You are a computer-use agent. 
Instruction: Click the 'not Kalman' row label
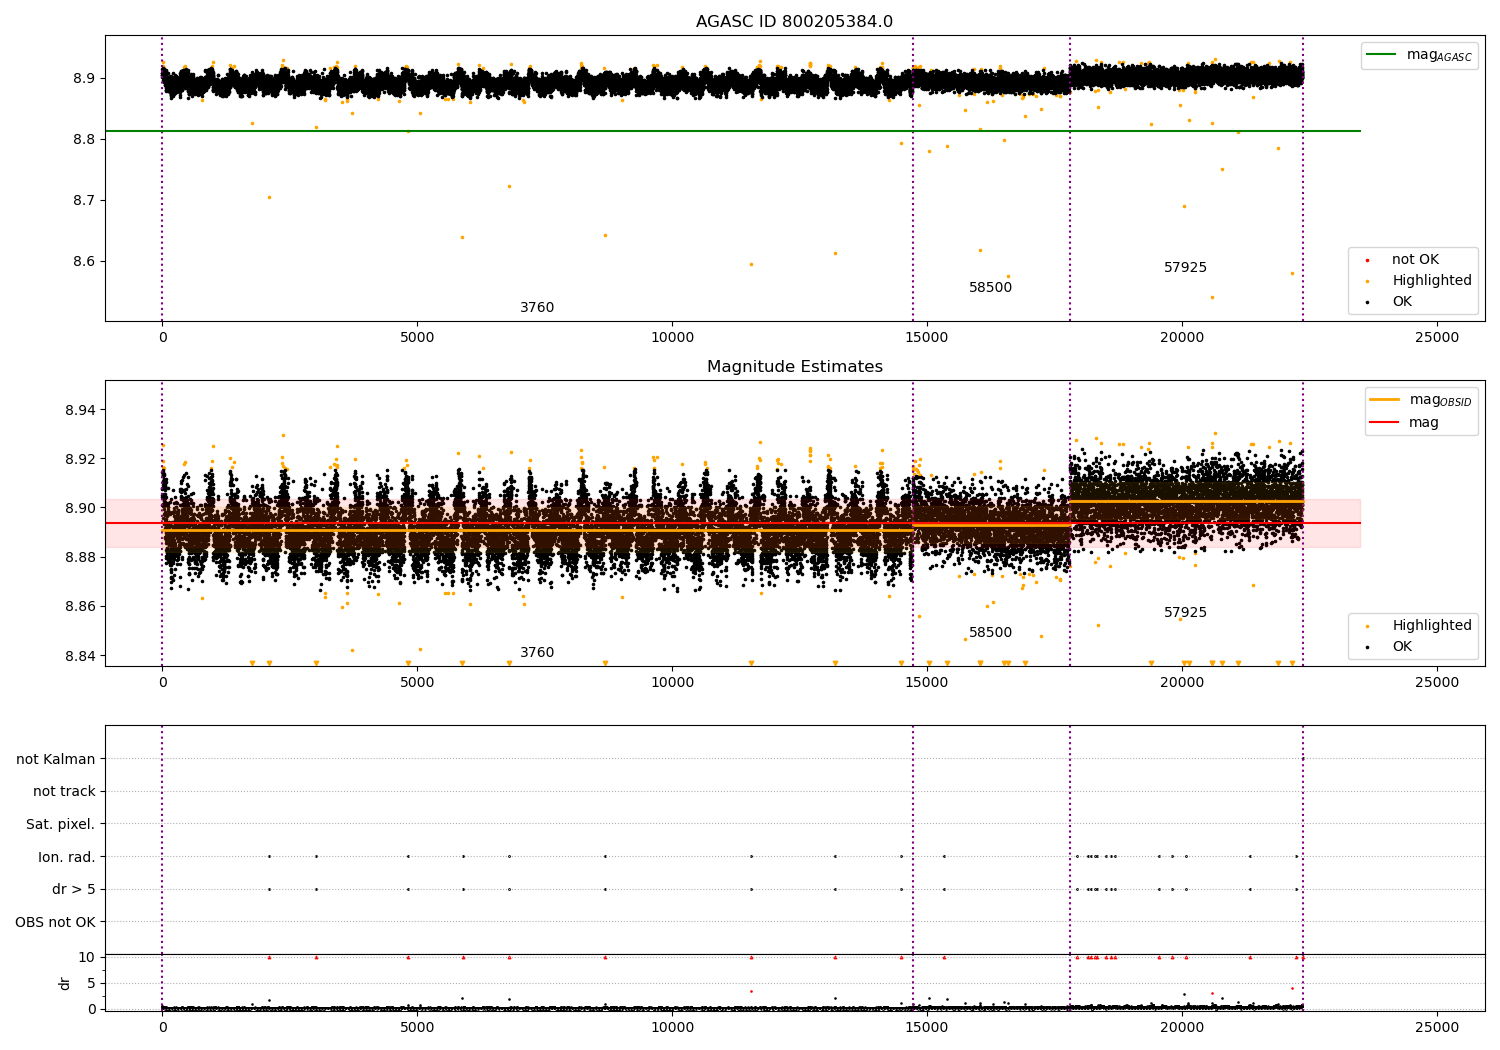pos(56,759)
